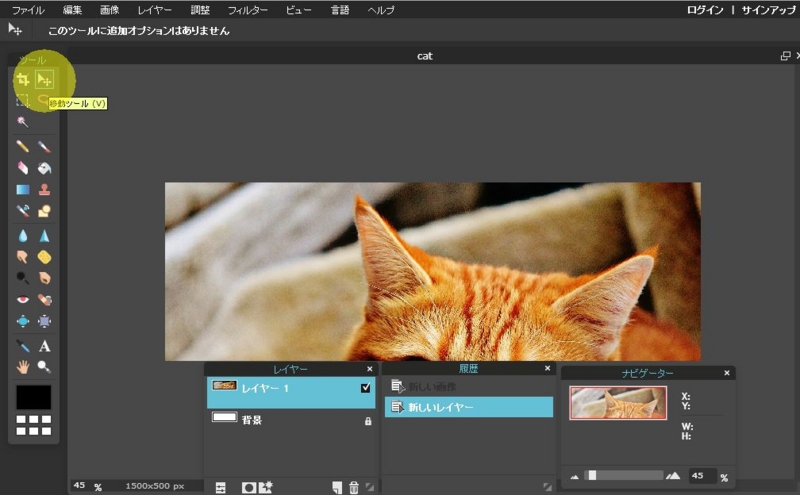Close the 履歴 panel
The image size is (800, 495).
[x=547, y=368]
